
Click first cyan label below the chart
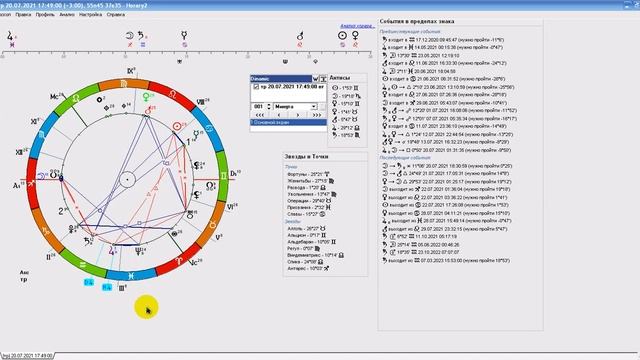(x=89, y=282)
